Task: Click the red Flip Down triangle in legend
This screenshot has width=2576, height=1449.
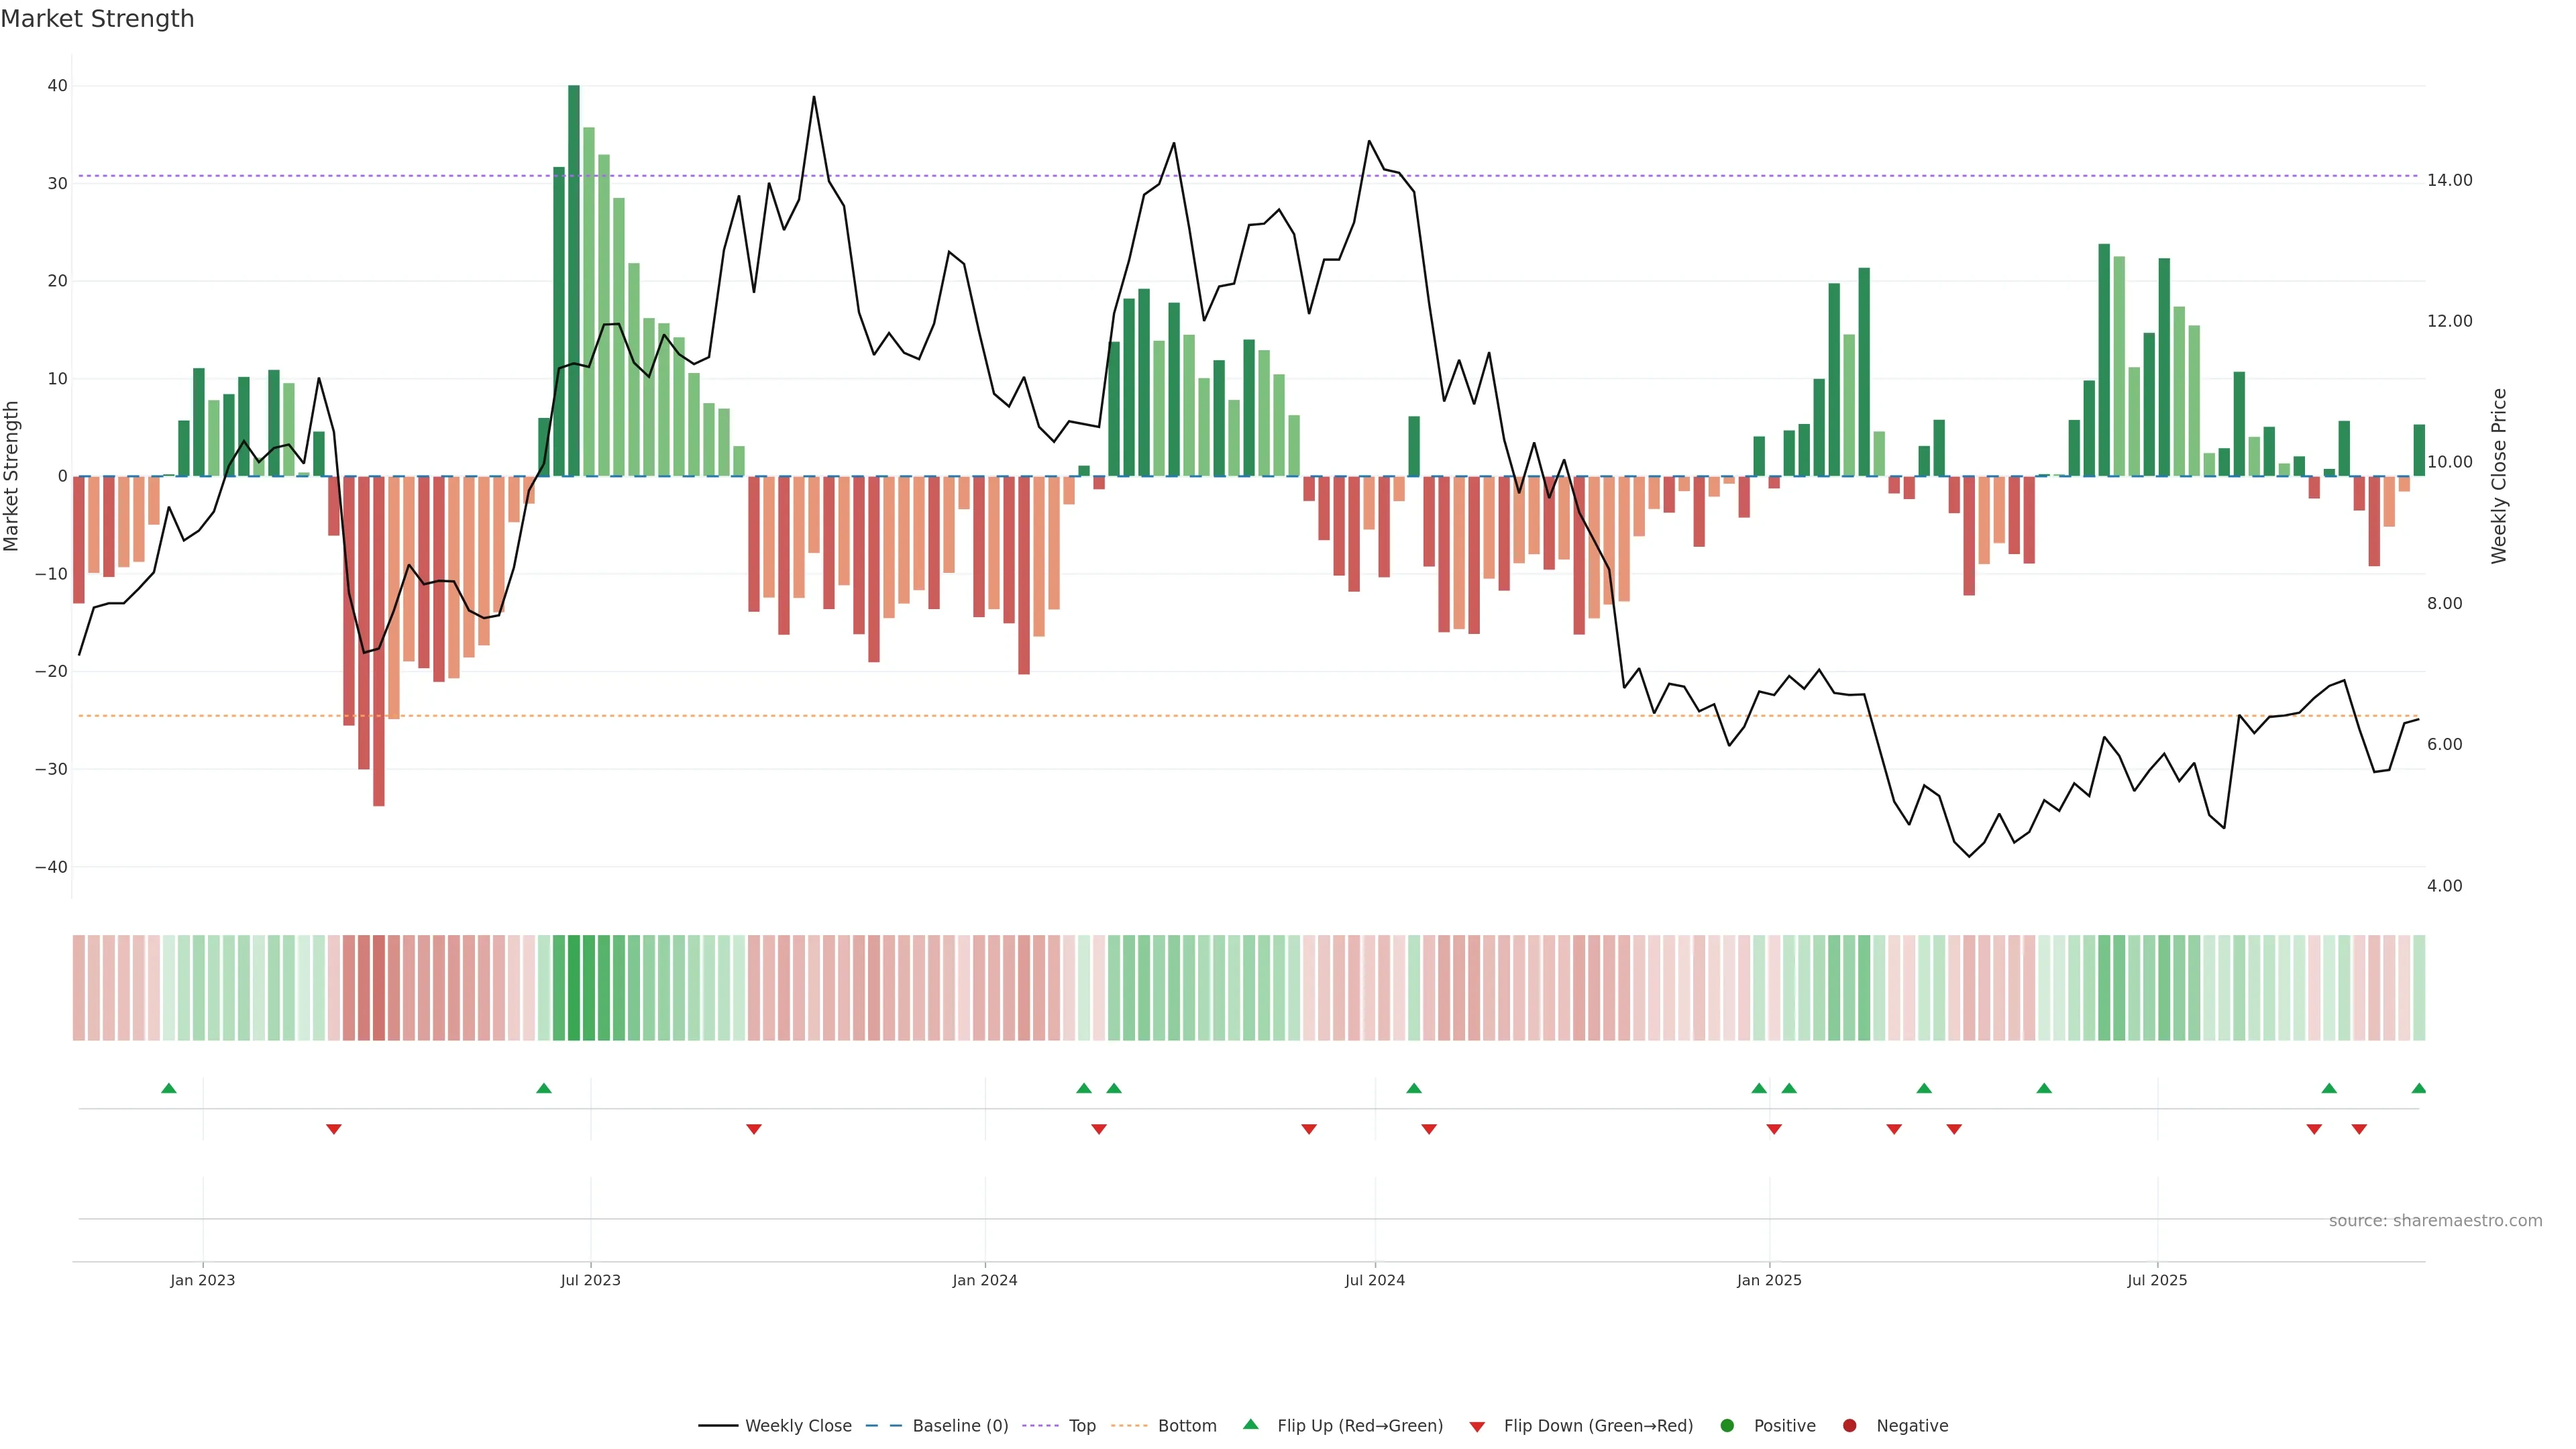Action: [x=1477, y=1426]
